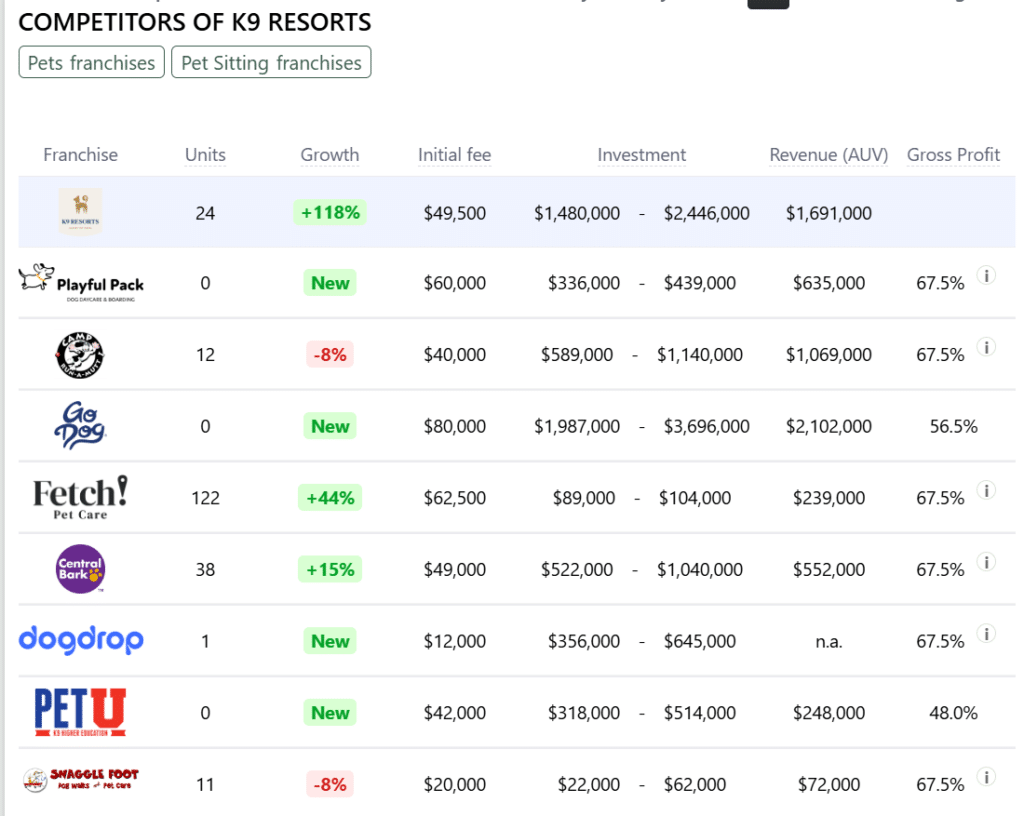Show gross profit info for Snaggle Foot
The width and height of the screenshot is (1024, 816).
click(986, 777)
